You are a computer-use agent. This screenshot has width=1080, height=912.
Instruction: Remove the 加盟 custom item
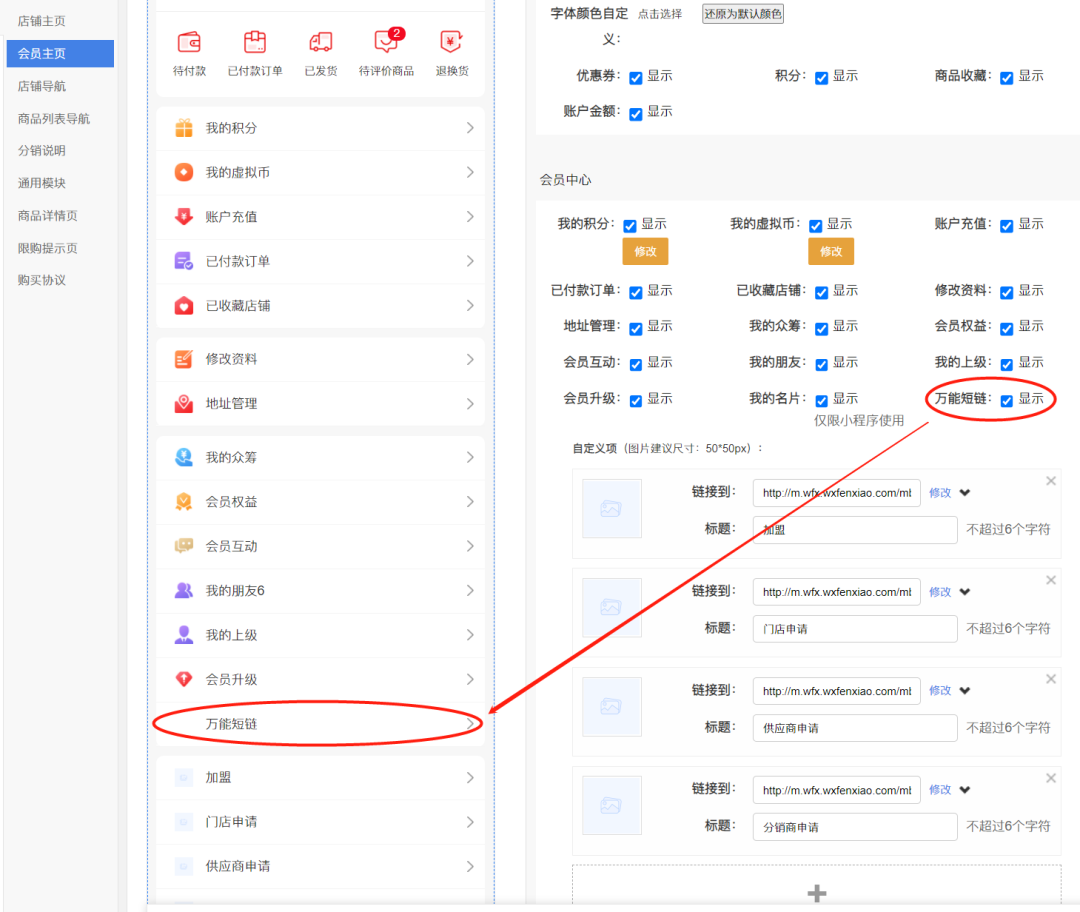coord(1051,481)
